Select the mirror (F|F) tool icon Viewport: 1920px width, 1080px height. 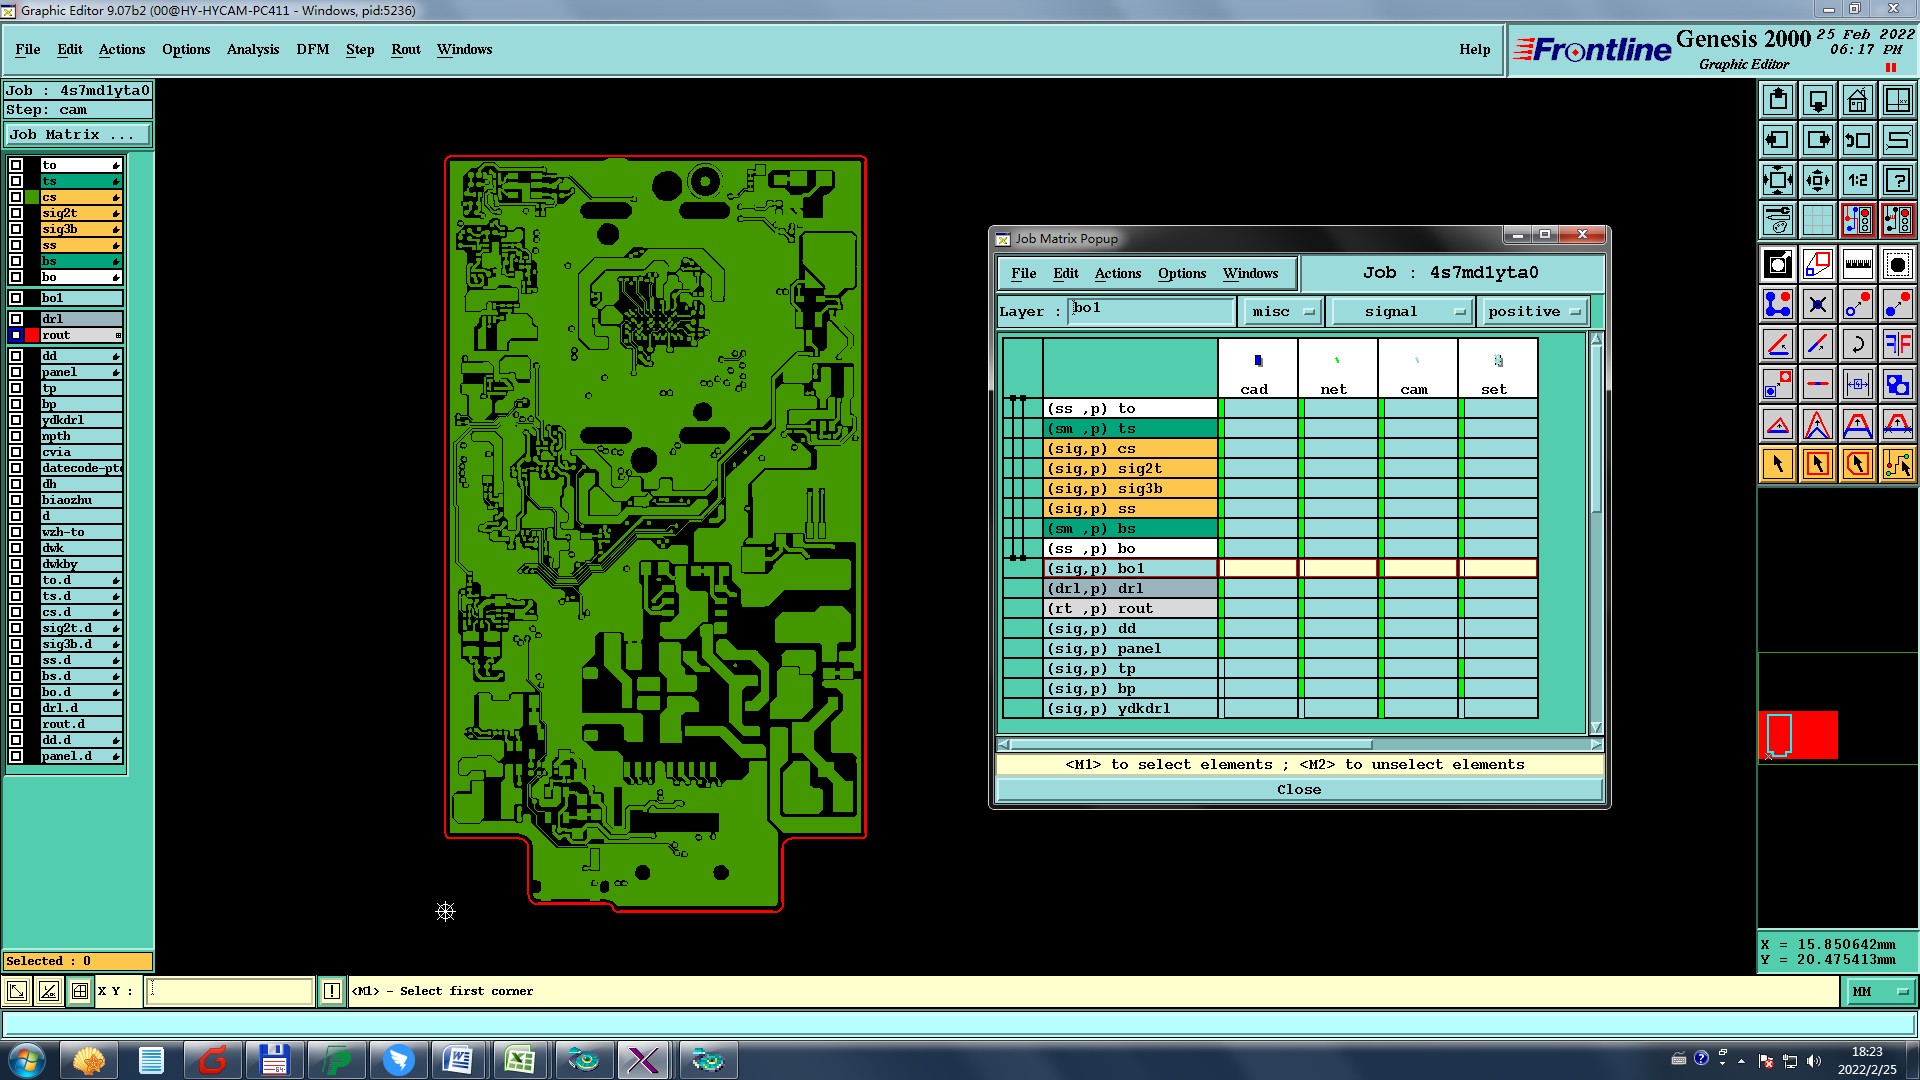coord(1897,344)
